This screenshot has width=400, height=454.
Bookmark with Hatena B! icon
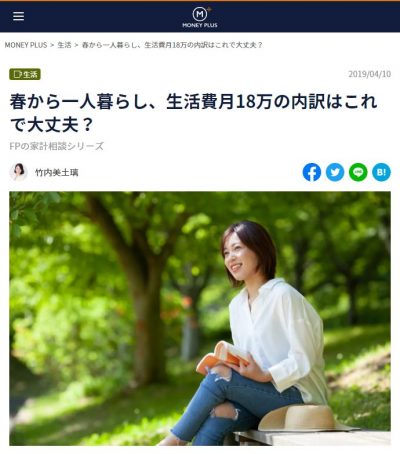(x=381, y=172)
